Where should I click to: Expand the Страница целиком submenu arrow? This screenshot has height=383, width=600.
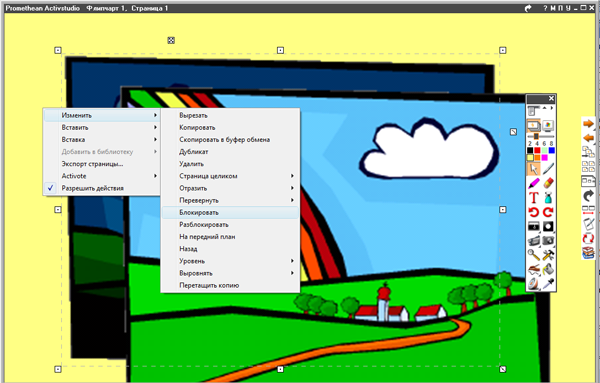pos(292,176)
